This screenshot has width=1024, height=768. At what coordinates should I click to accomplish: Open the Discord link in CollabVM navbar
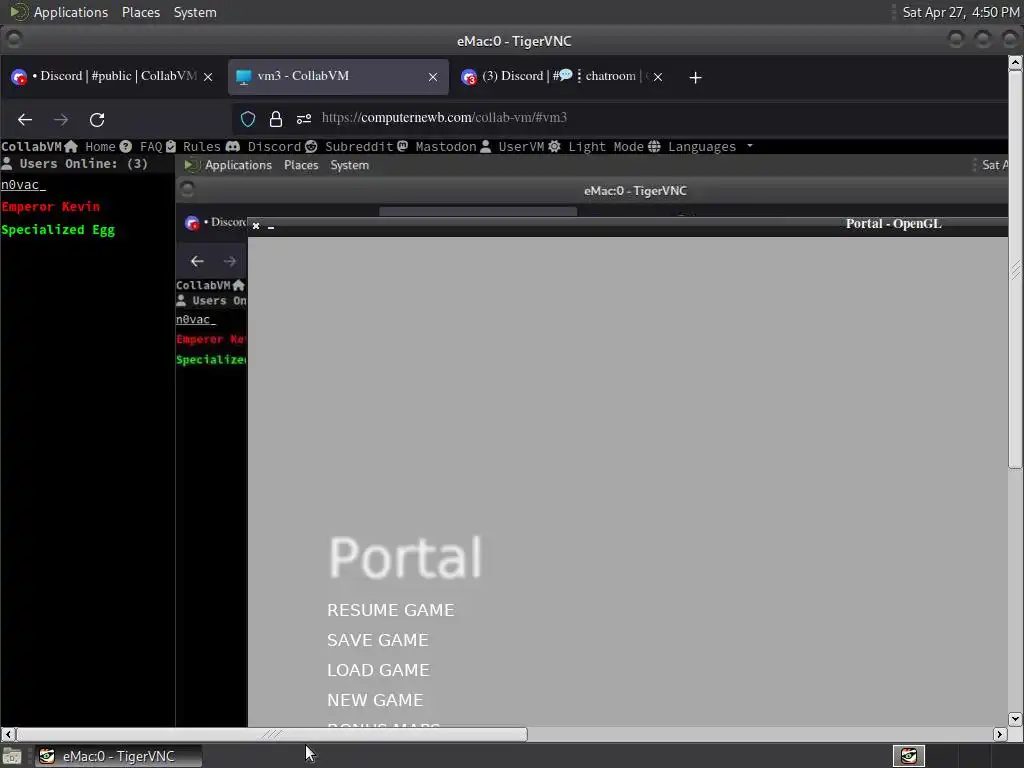pos(263,146)
